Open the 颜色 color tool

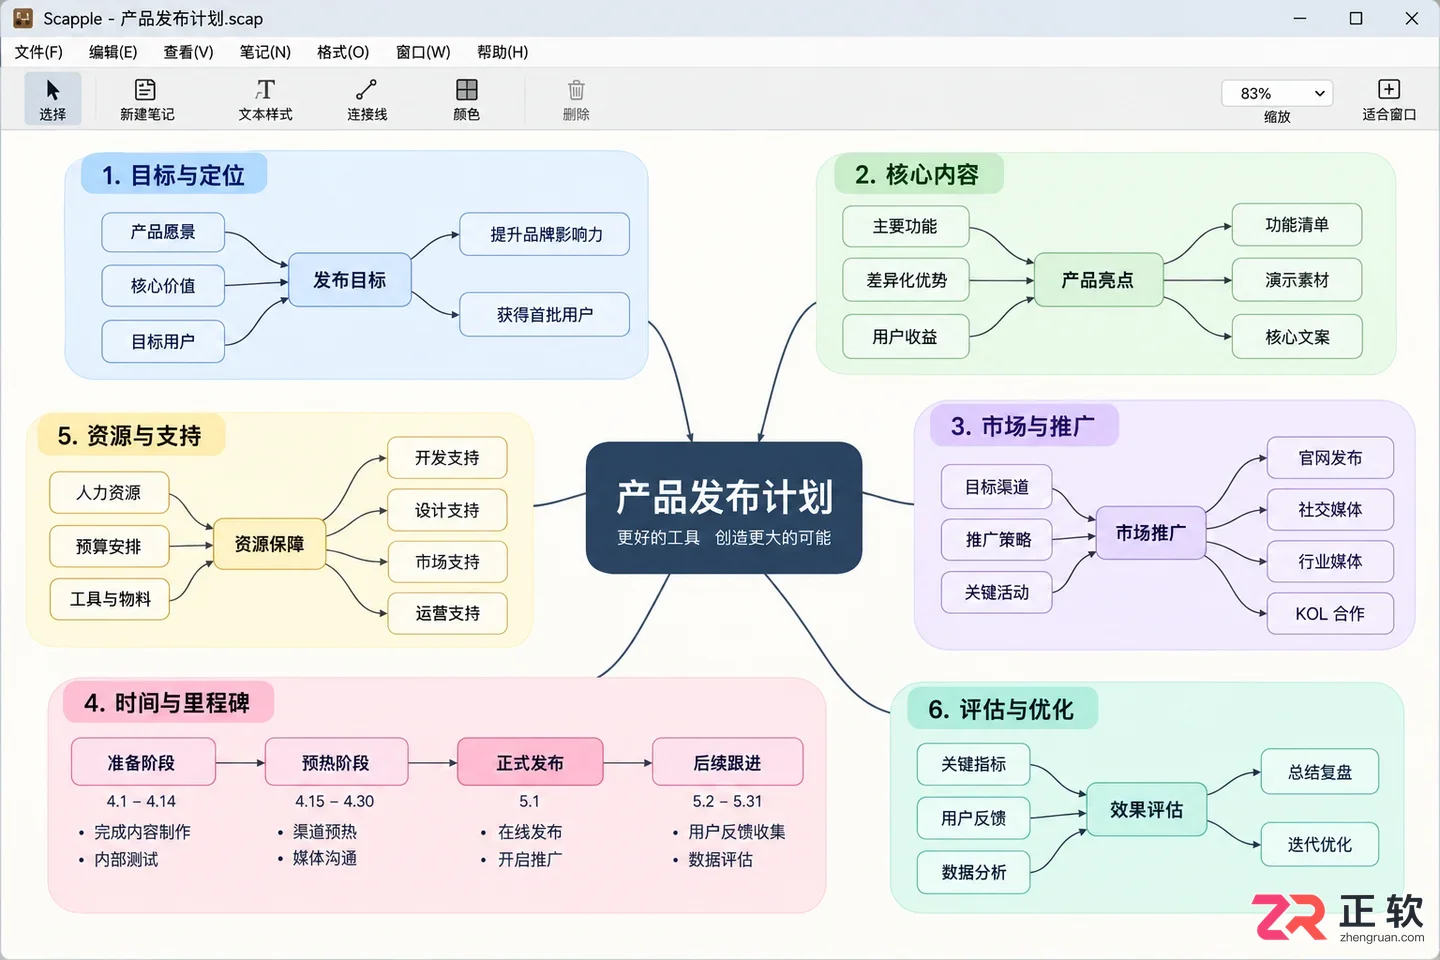pyautogui.click(x=466, y=99)
